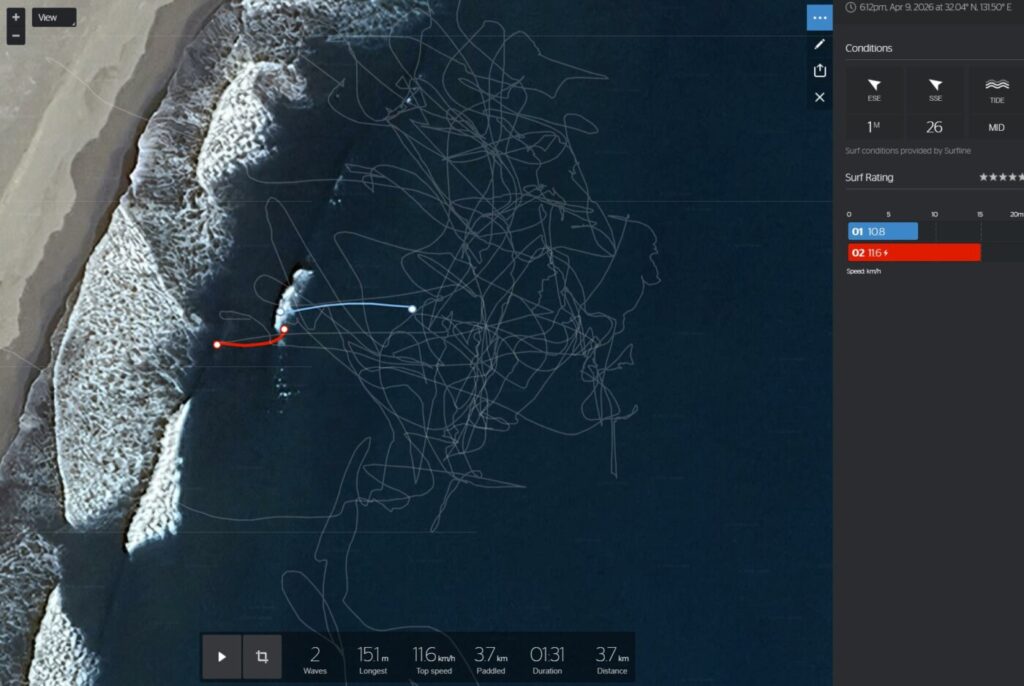Zoom out the map with minus button
This screenshot has width=1024, height=686.
coord(16,36)
